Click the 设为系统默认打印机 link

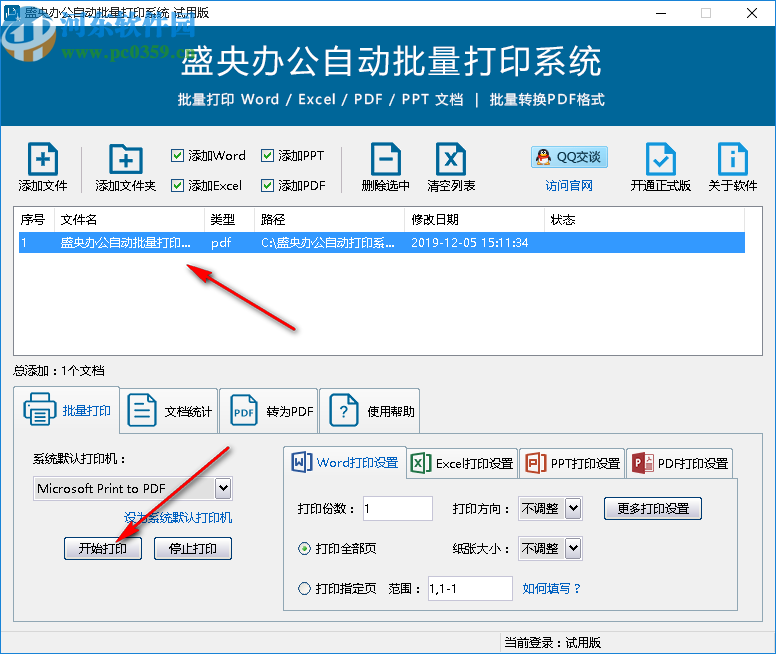tap(178, 518)
